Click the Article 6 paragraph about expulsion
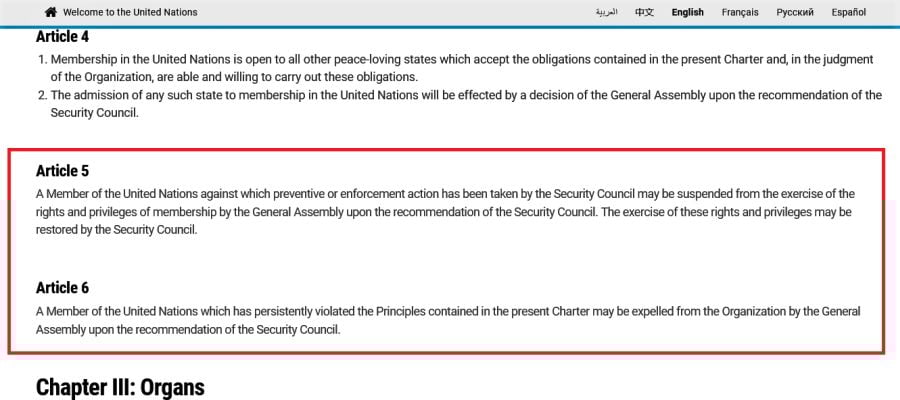900x400 pixels. (445, 320)
